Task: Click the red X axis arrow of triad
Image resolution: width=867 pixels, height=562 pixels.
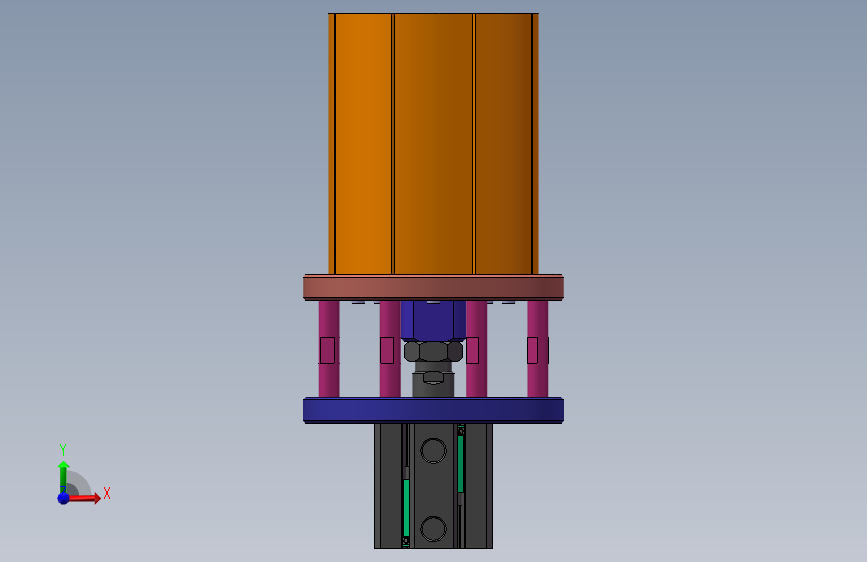Action: (x=83, y=498)
